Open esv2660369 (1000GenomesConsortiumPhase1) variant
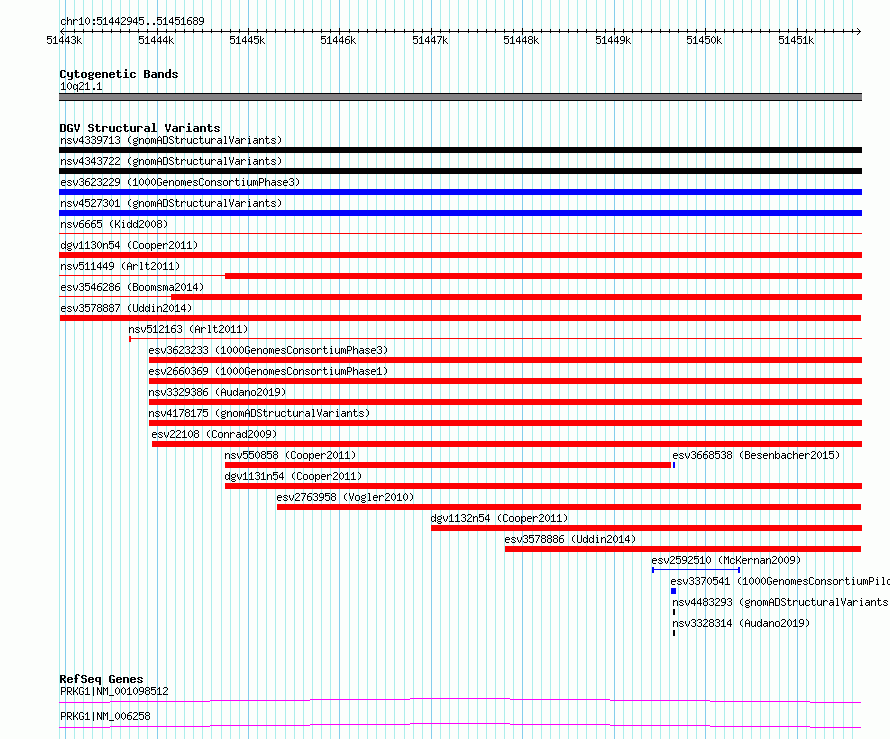 (268, 371)
